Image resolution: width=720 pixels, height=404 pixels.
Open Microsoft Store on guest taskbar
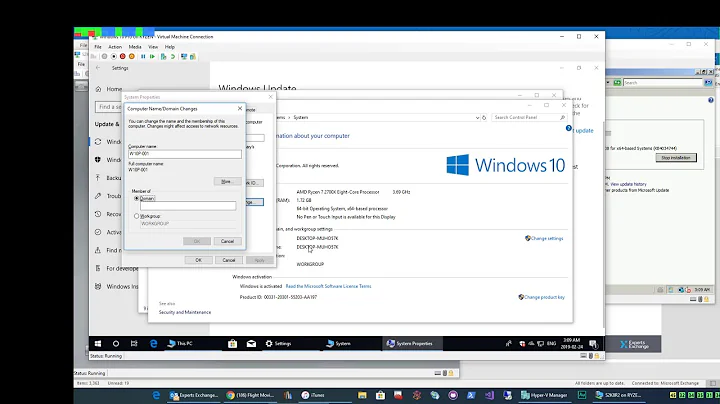click(232, 343)
